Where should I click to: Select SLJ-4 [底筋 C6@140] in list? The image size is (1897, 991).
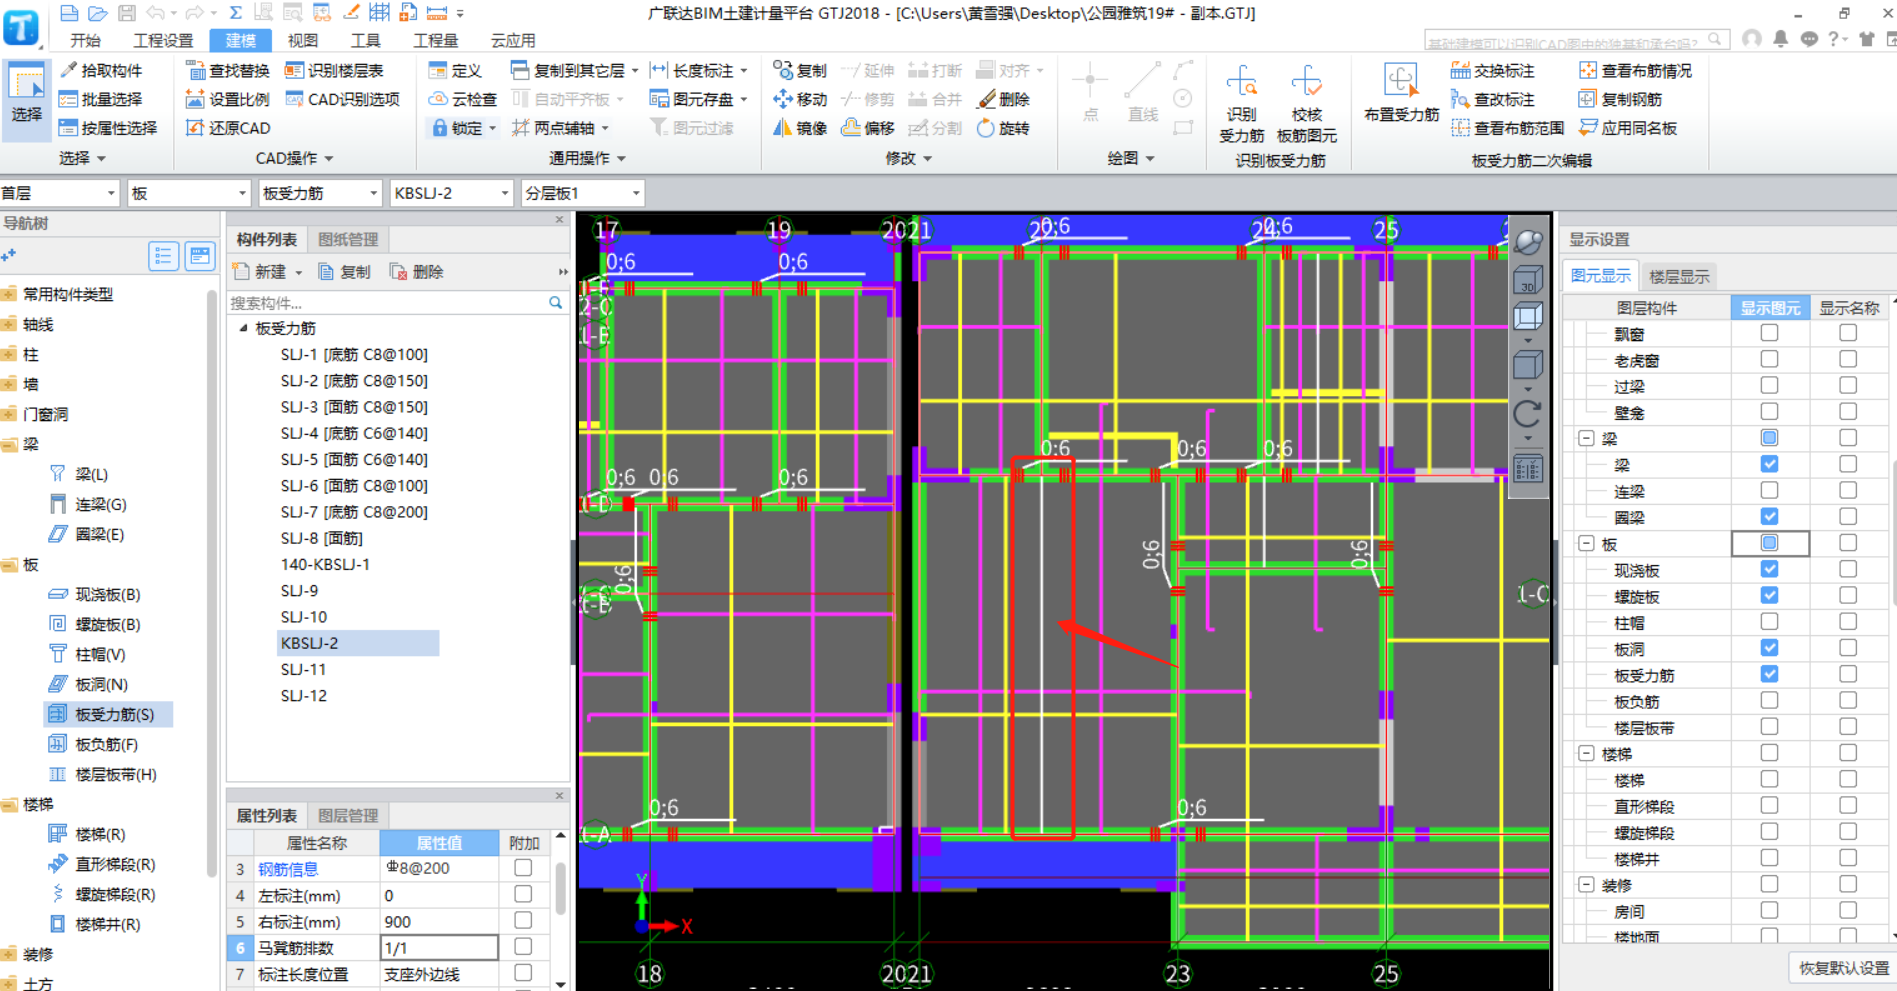pyautogui.click(x=354, y=433)
